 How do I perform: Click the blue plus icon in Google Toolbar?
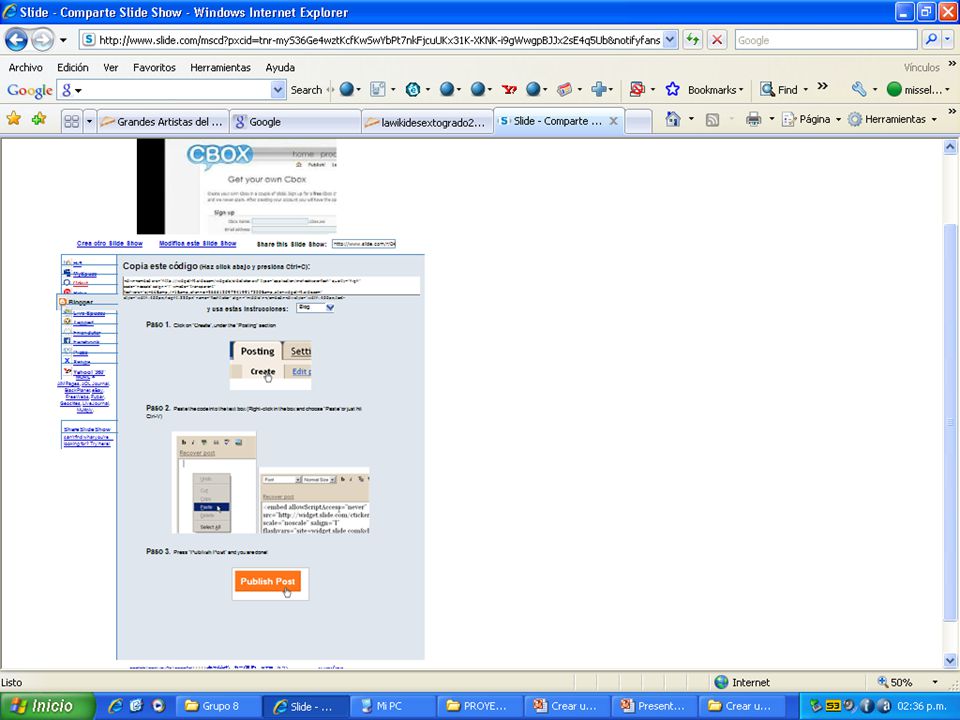[598, 89]
